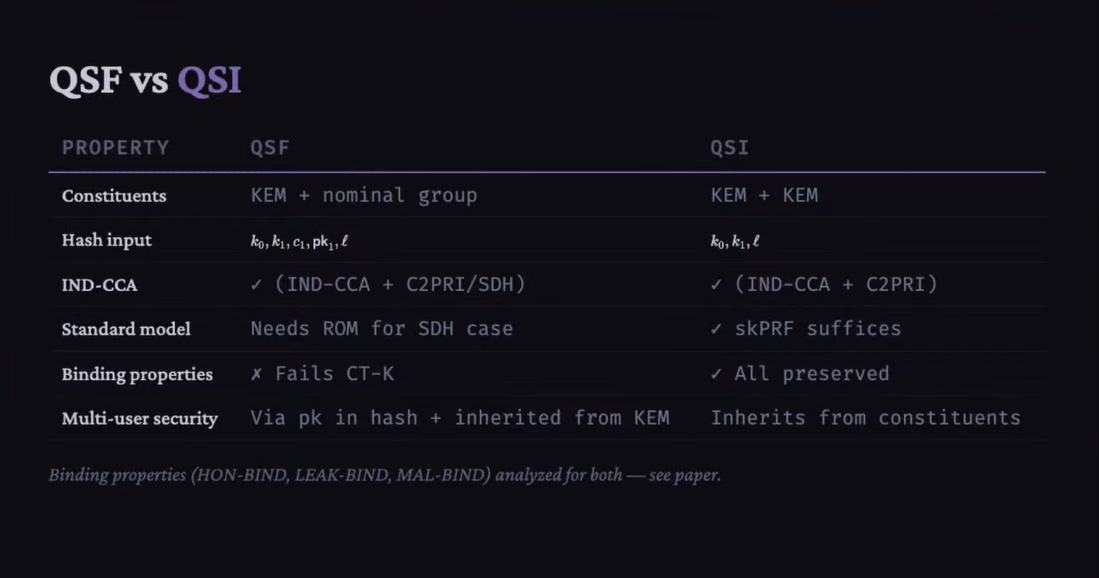This screenshot has width=1099, height=578.
Task: Click "Needs ROM for SDH case" text
Action: tap(381, 329)
